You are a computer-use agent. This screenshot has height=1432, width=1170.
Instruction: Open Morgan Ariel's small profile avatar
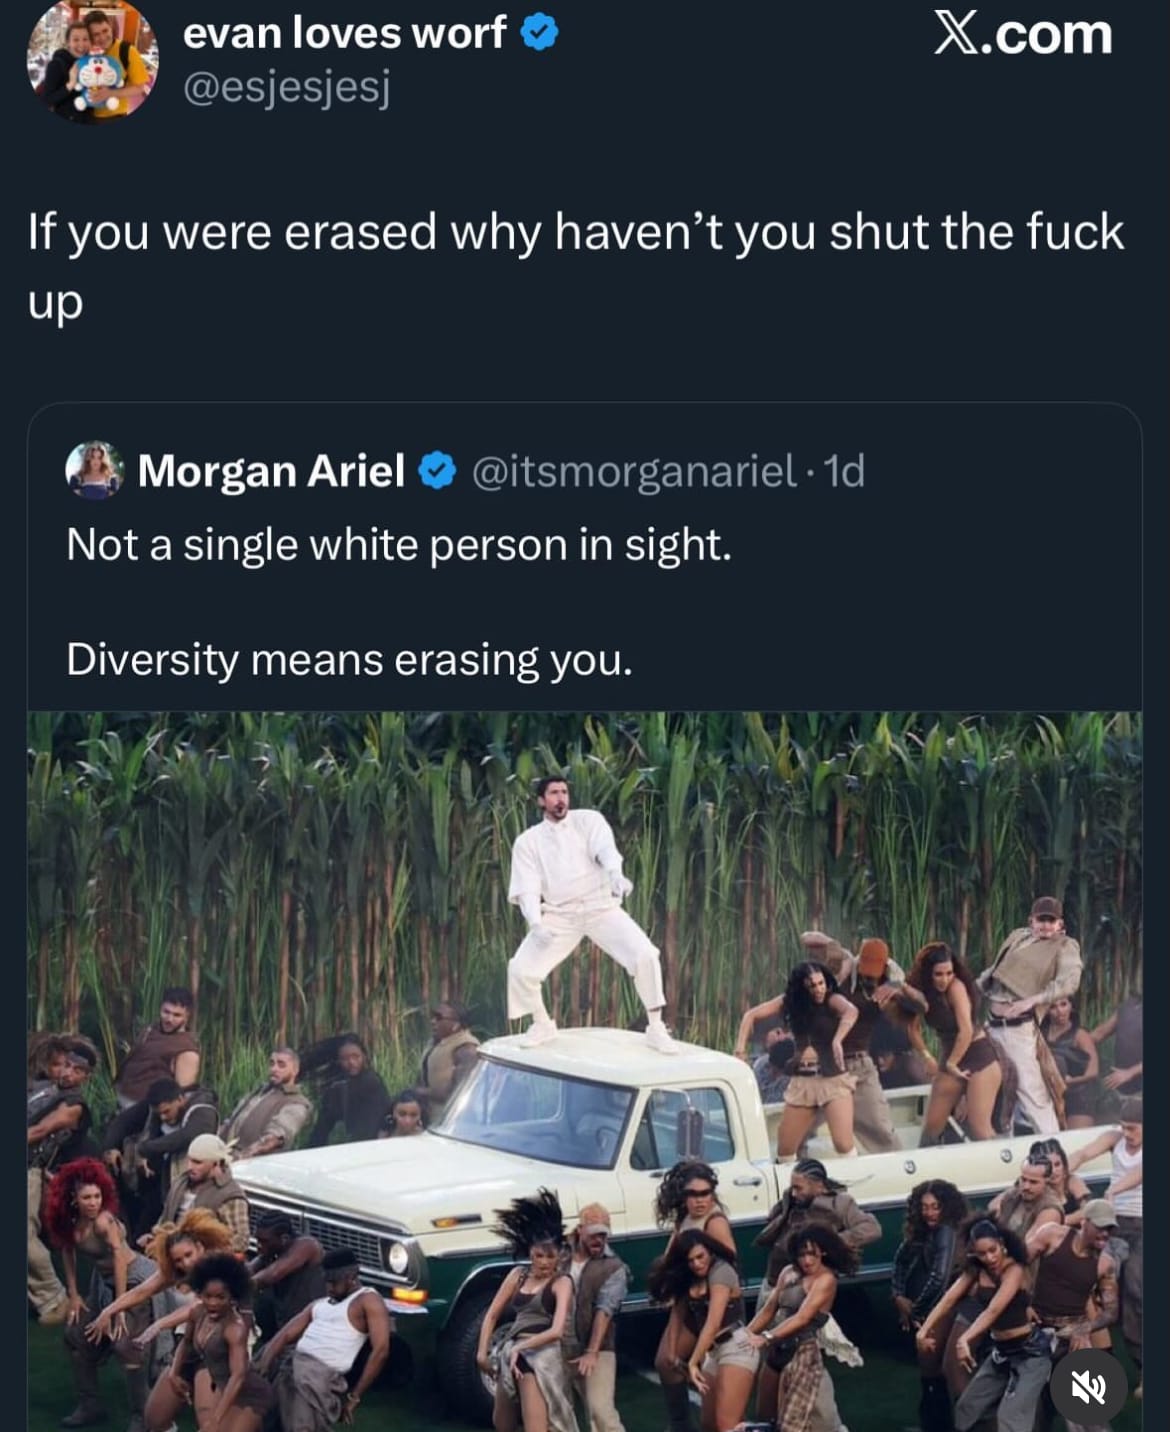(94, 470)
